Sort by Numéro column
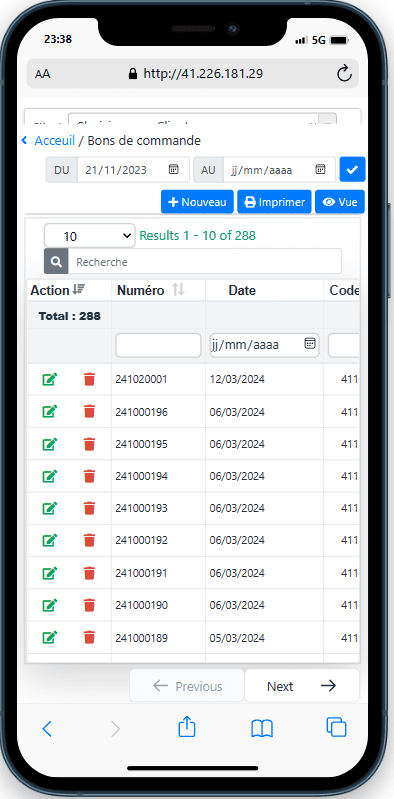 tap(178, 290)
